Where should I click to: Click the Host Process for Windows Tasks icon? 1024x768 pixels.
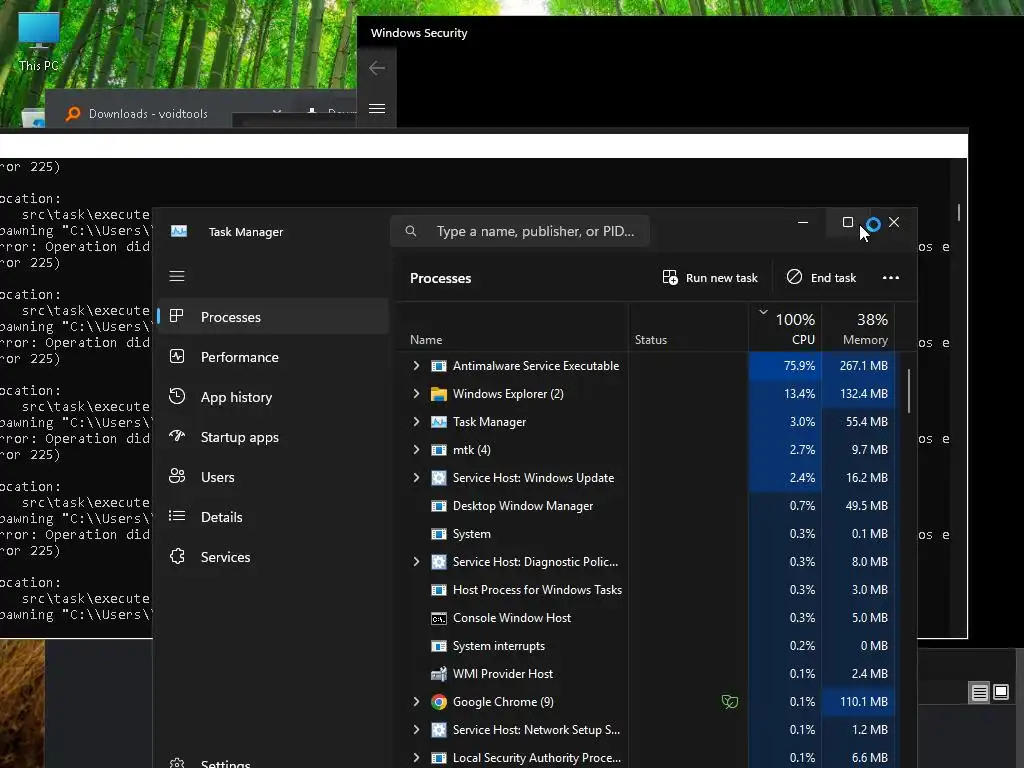coord(439,590)
